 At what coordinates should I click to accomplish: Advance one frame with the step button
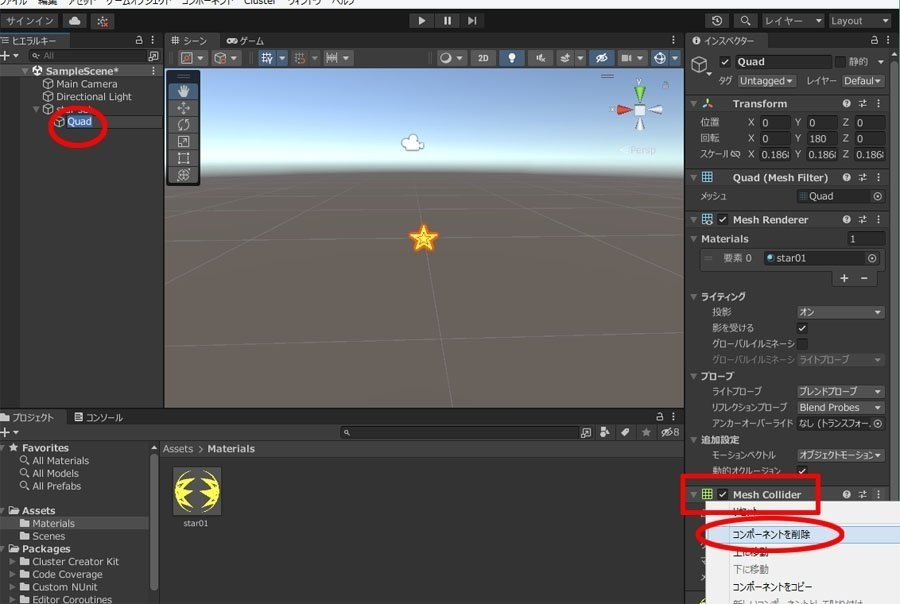click(472, 21)
